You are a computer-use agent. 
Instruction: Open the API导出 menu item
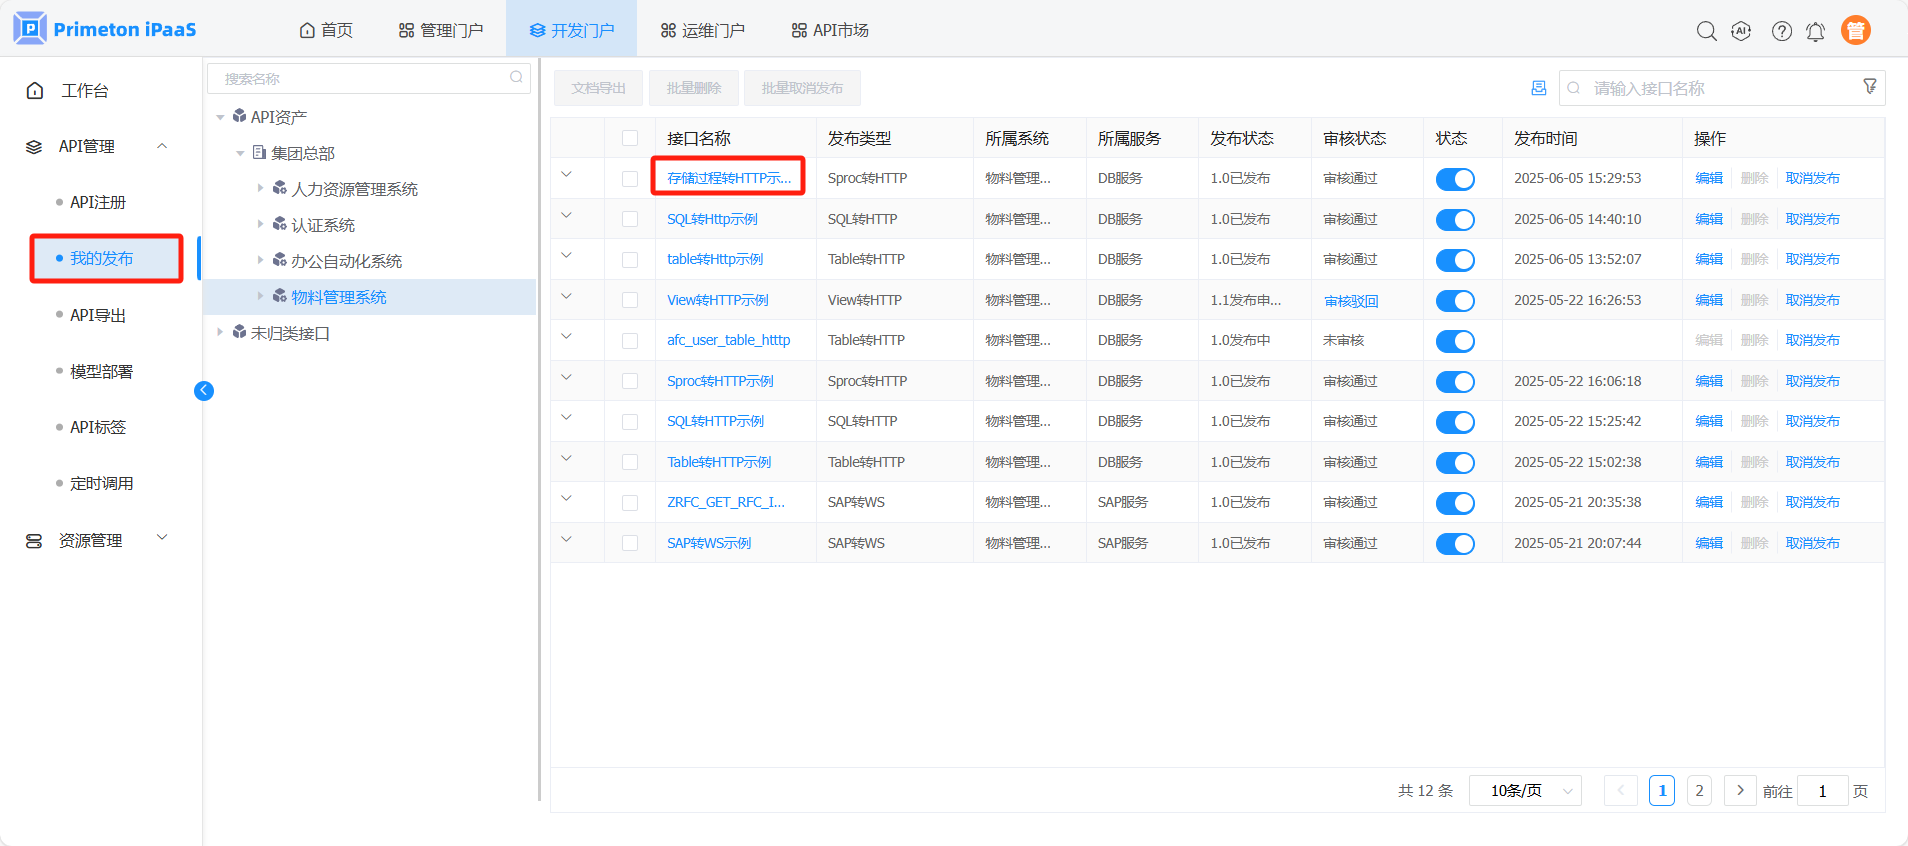click(x=98, y=315)
